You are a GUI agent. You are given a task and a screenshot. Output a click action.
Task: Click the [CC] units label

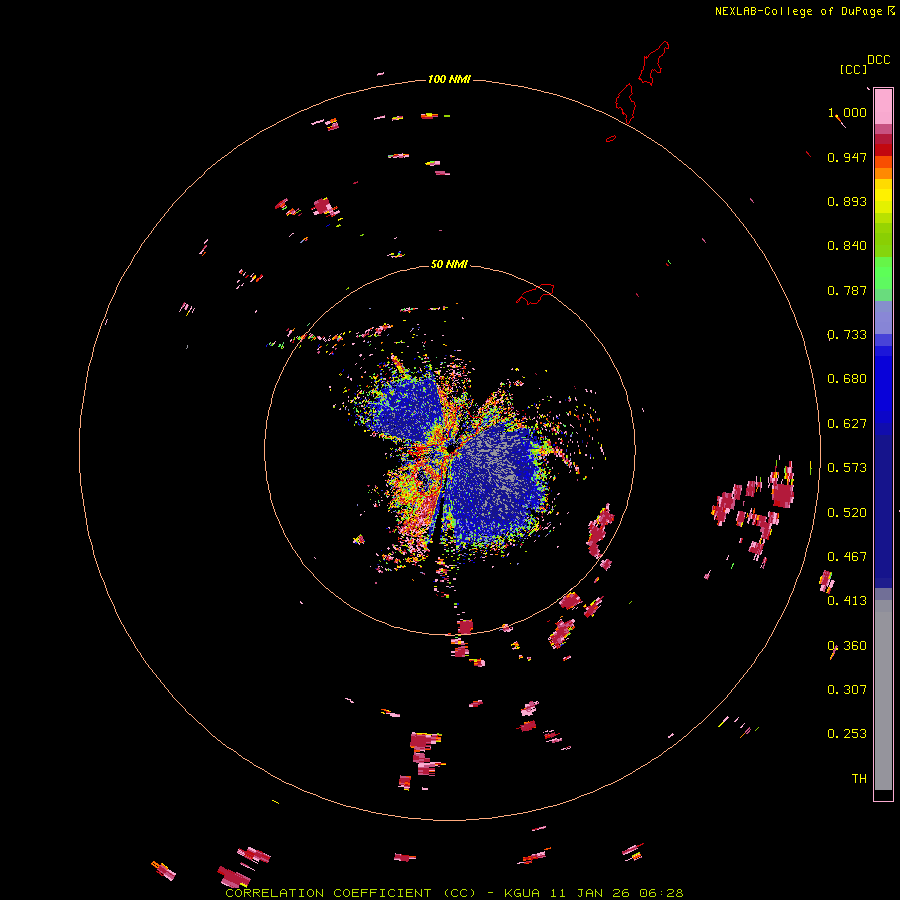point(853,69)
